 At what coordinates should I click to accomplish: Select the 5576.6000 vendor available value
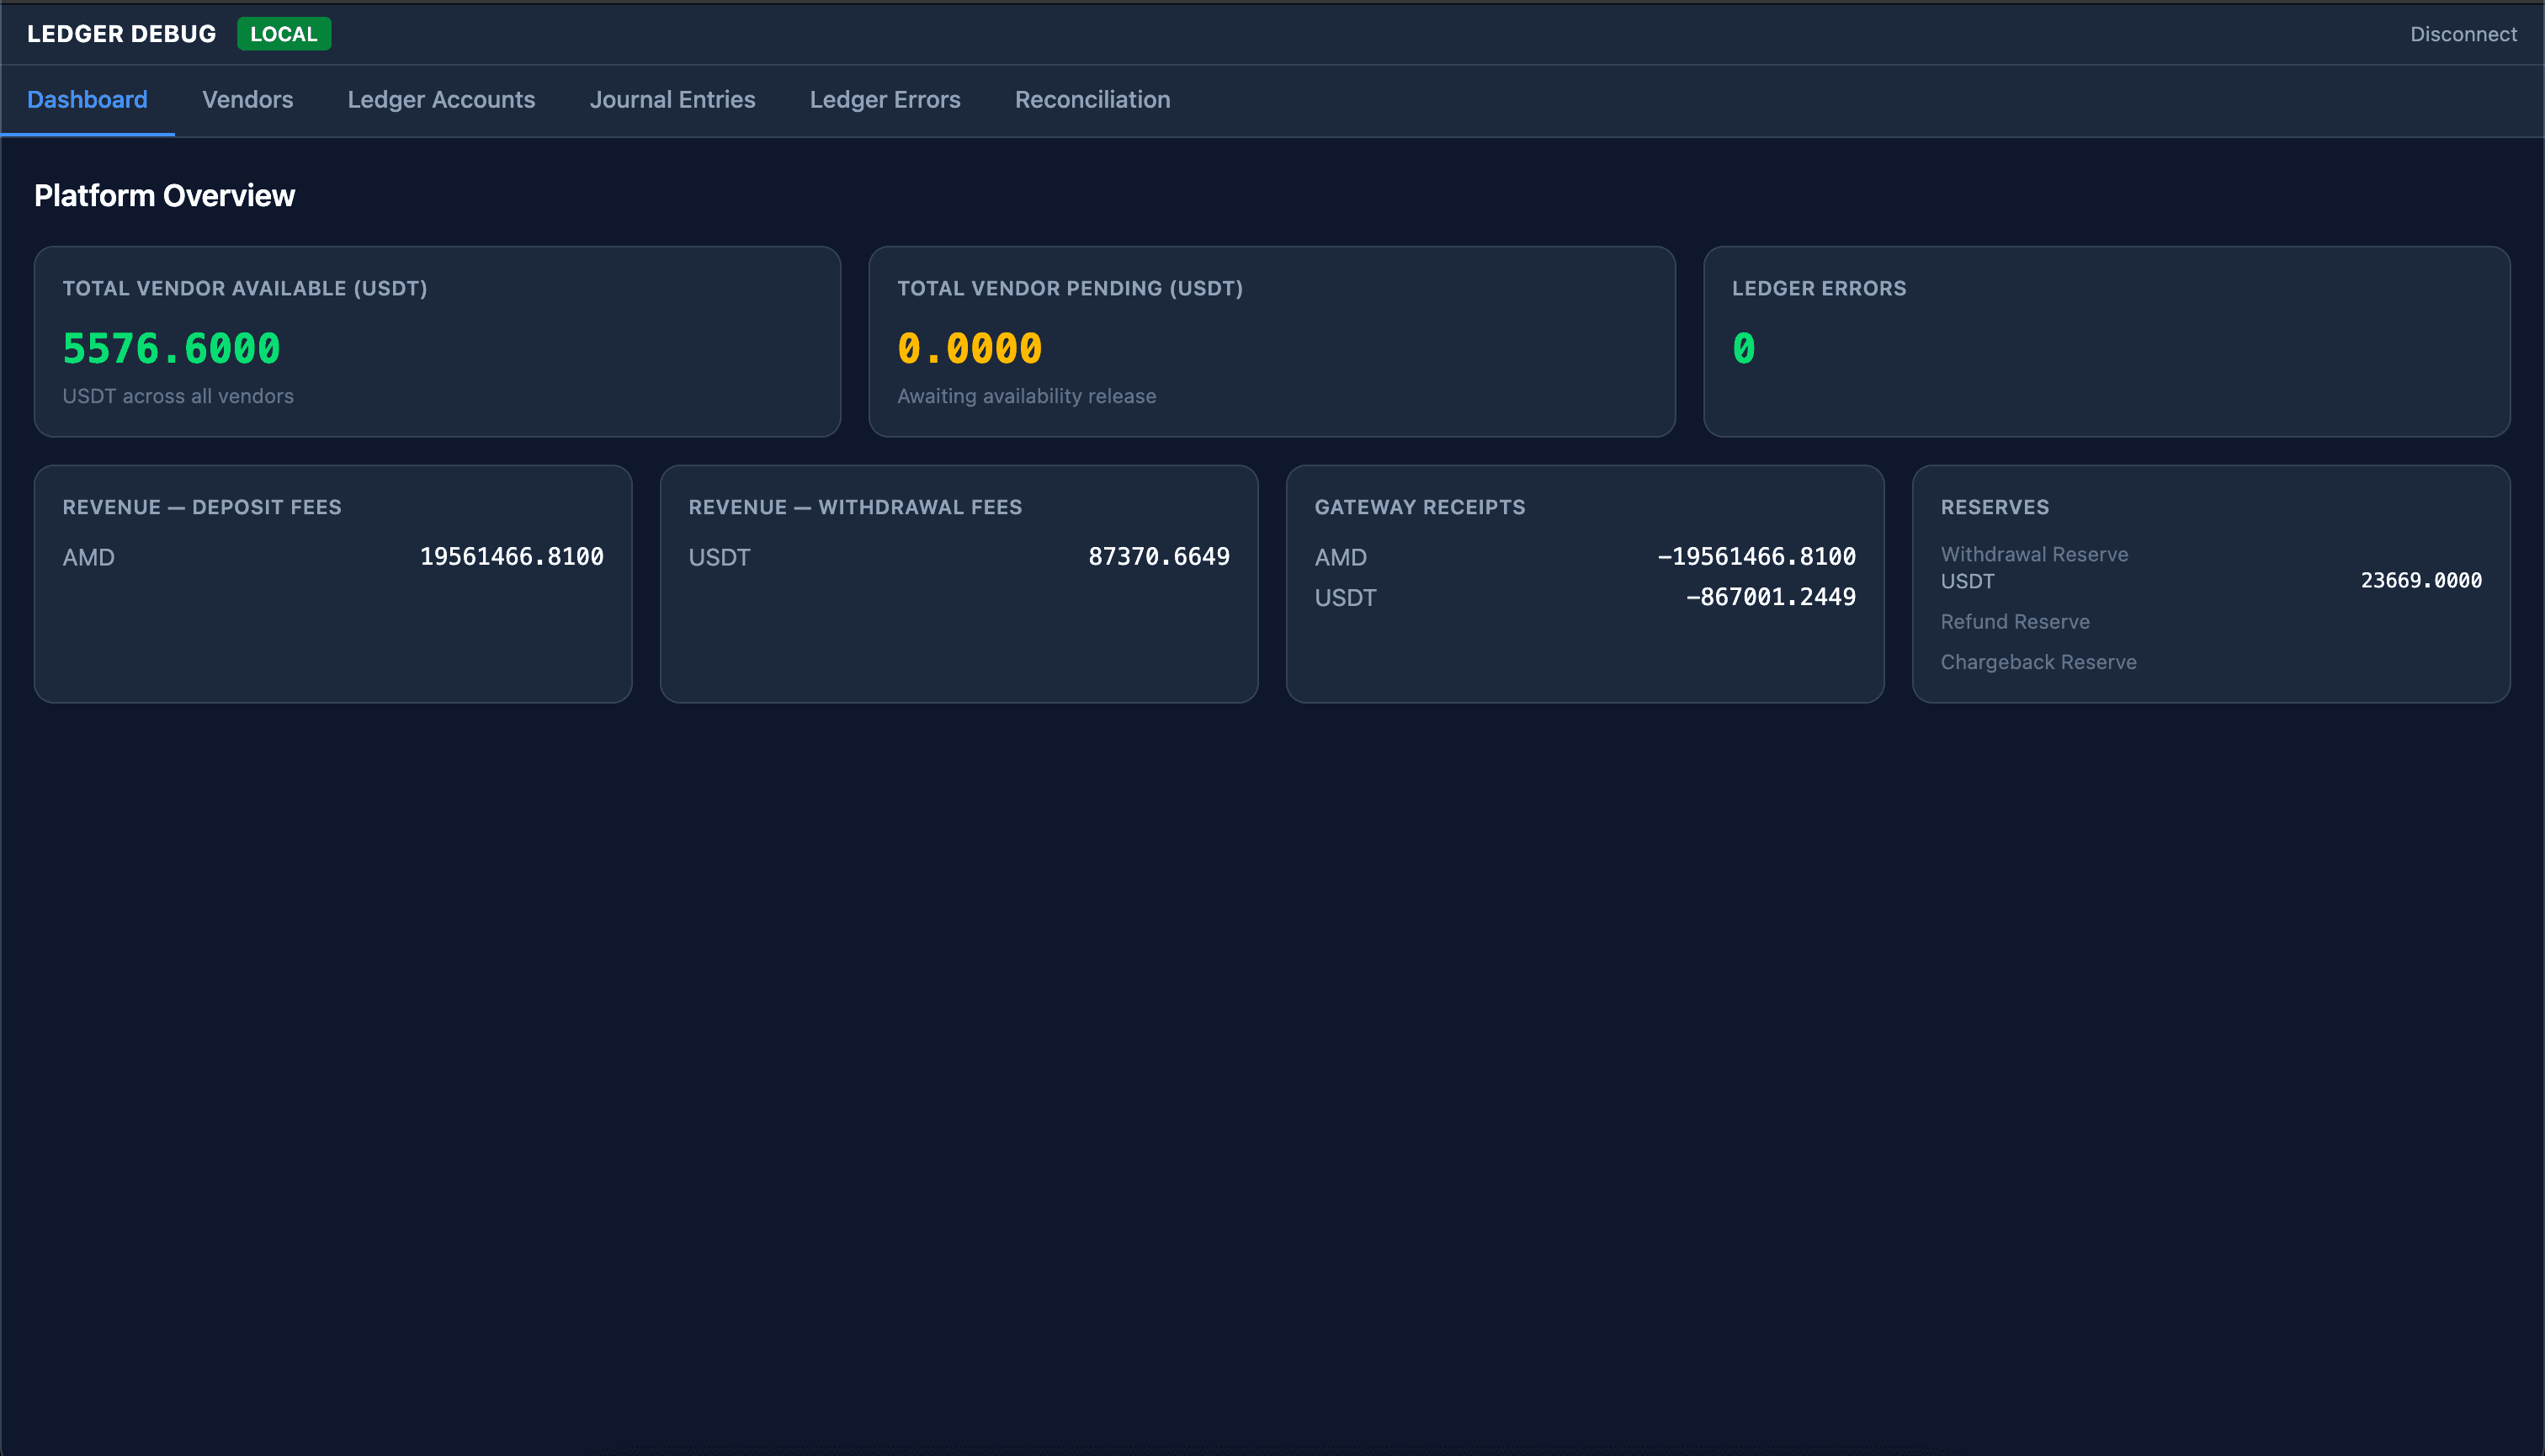171,349
